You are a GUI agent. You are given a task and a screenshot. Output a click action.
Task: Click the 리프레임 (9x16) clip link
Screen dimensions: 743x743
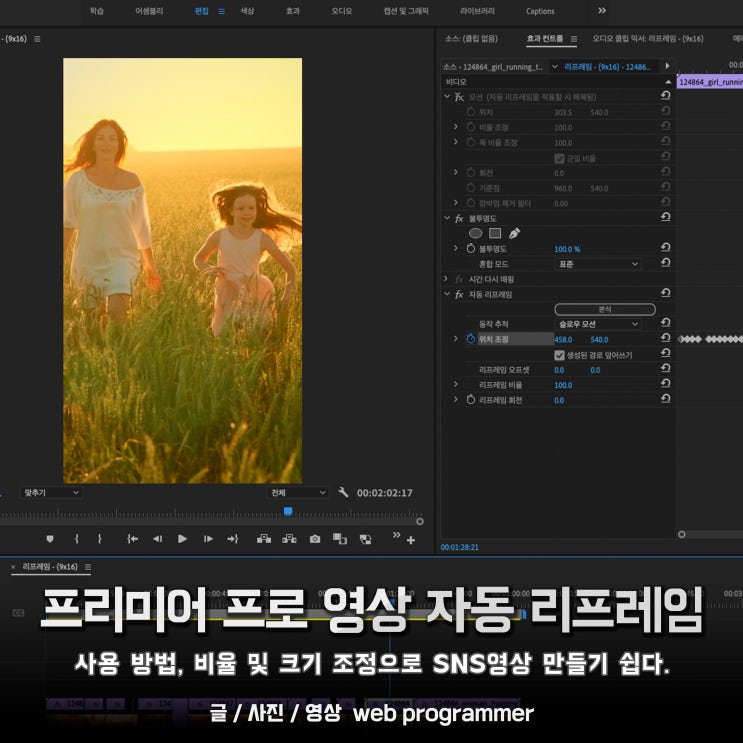(x=607, y=67)
